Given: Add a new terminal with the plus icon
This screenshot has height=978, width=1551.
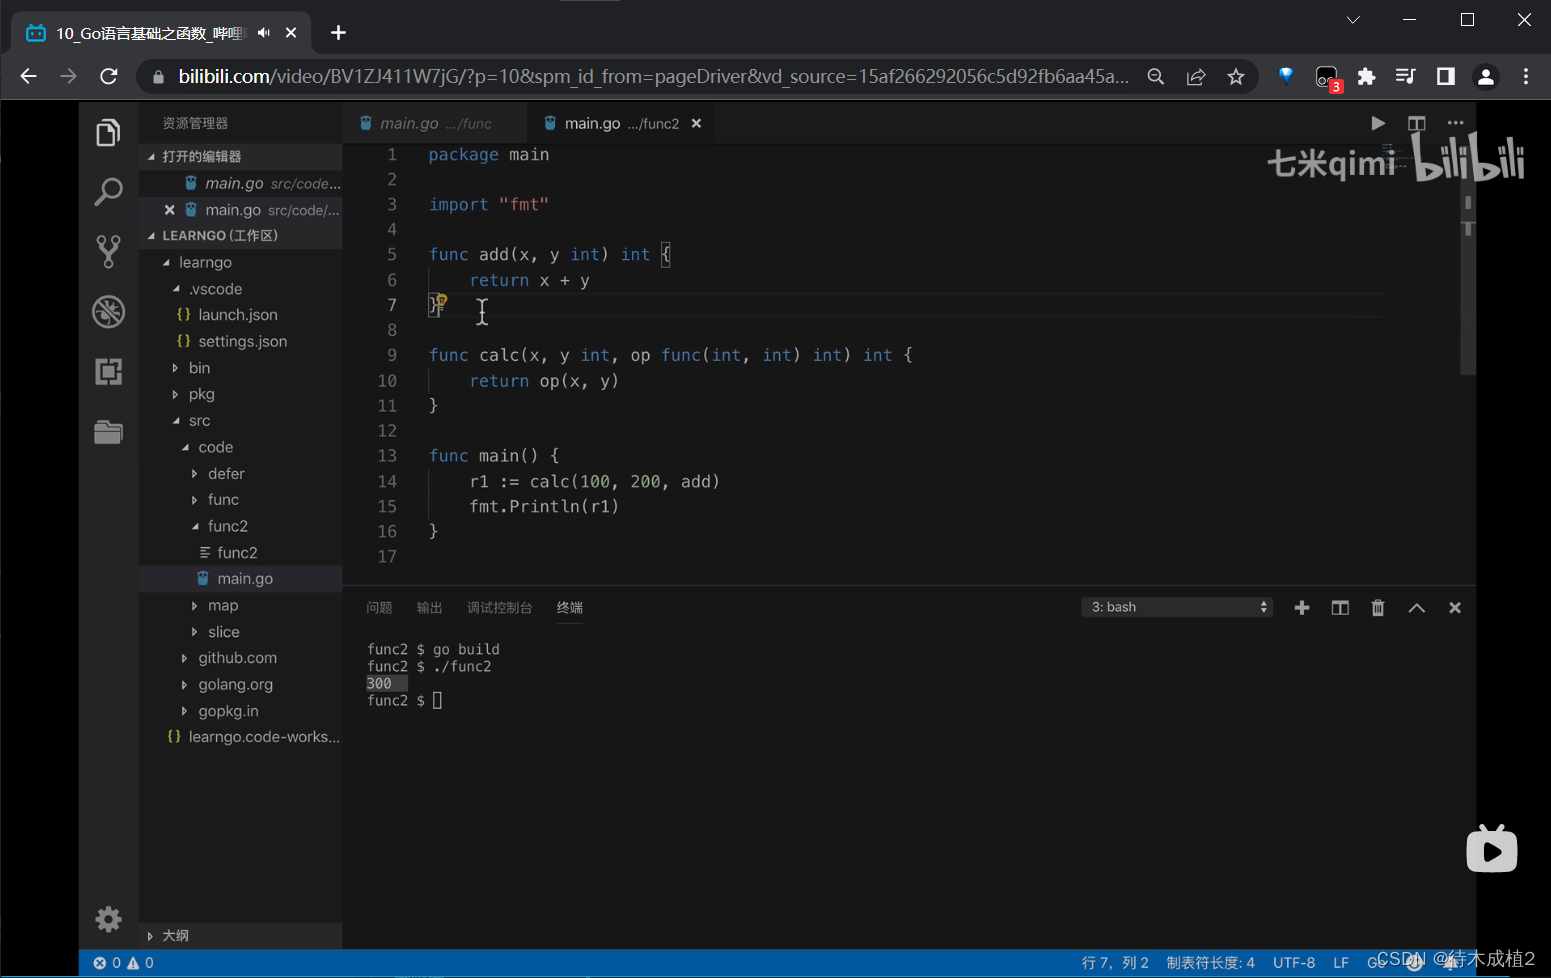Looking at the screenshot, I should pos(1301,608).
